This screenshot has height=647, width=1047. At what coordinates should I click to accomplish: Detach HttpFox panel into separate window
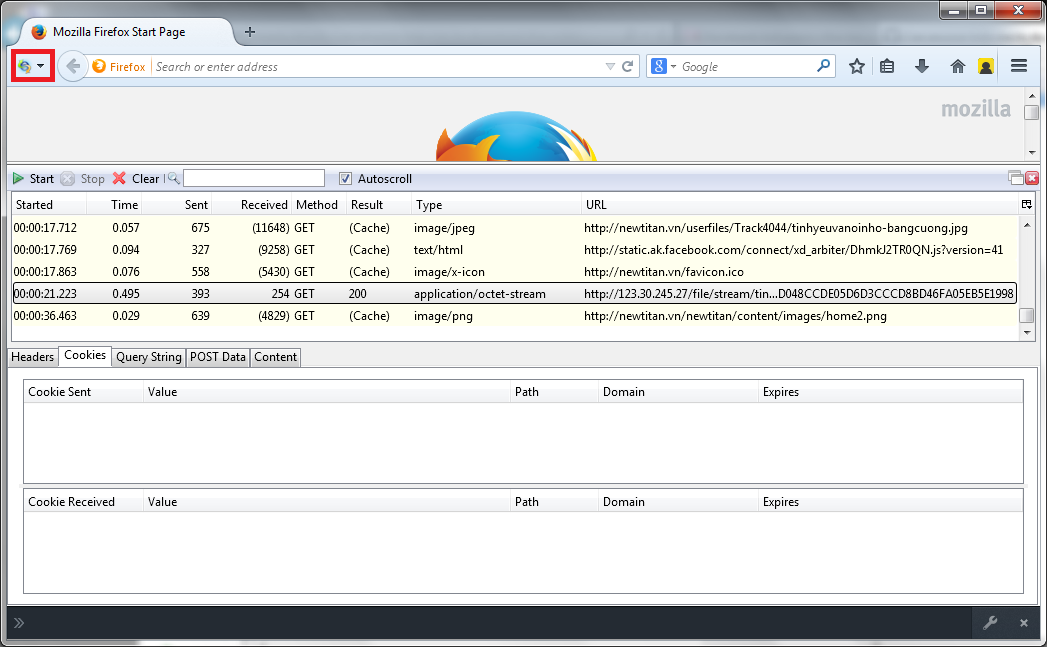click(1016, 178)
